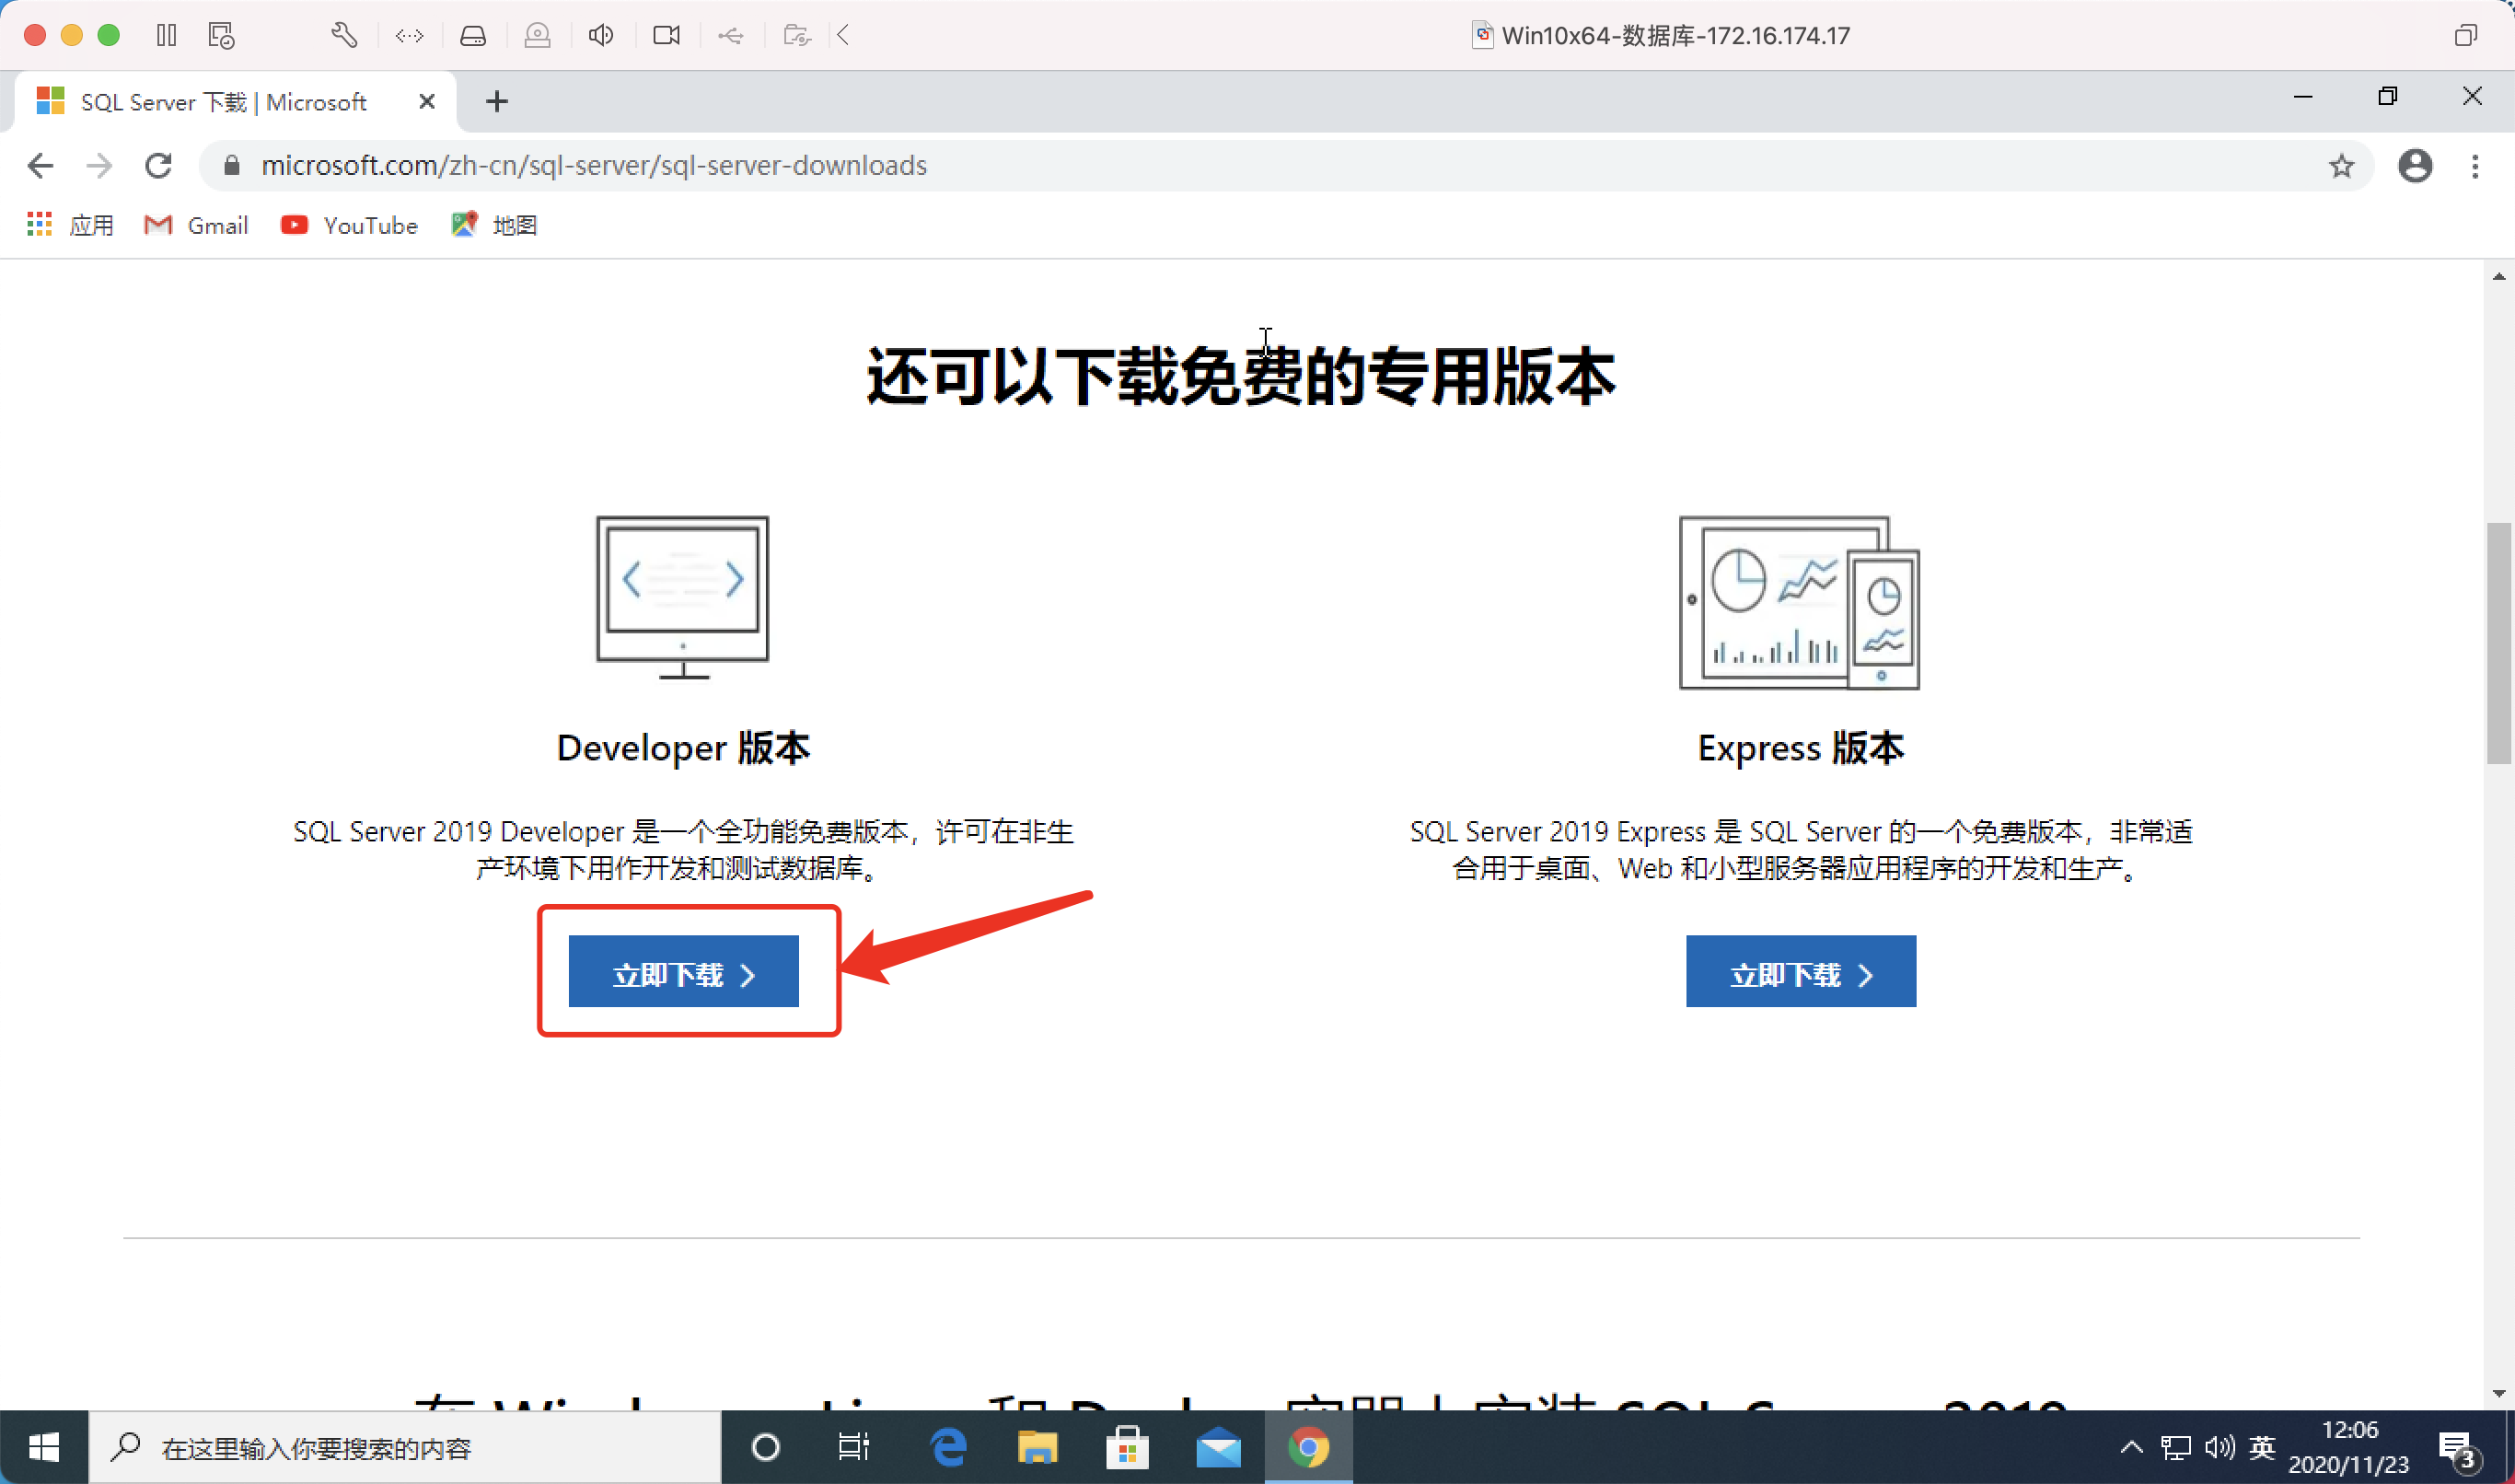
Task: Click the Developer edition monitor illustration
Action: point(683,598)
